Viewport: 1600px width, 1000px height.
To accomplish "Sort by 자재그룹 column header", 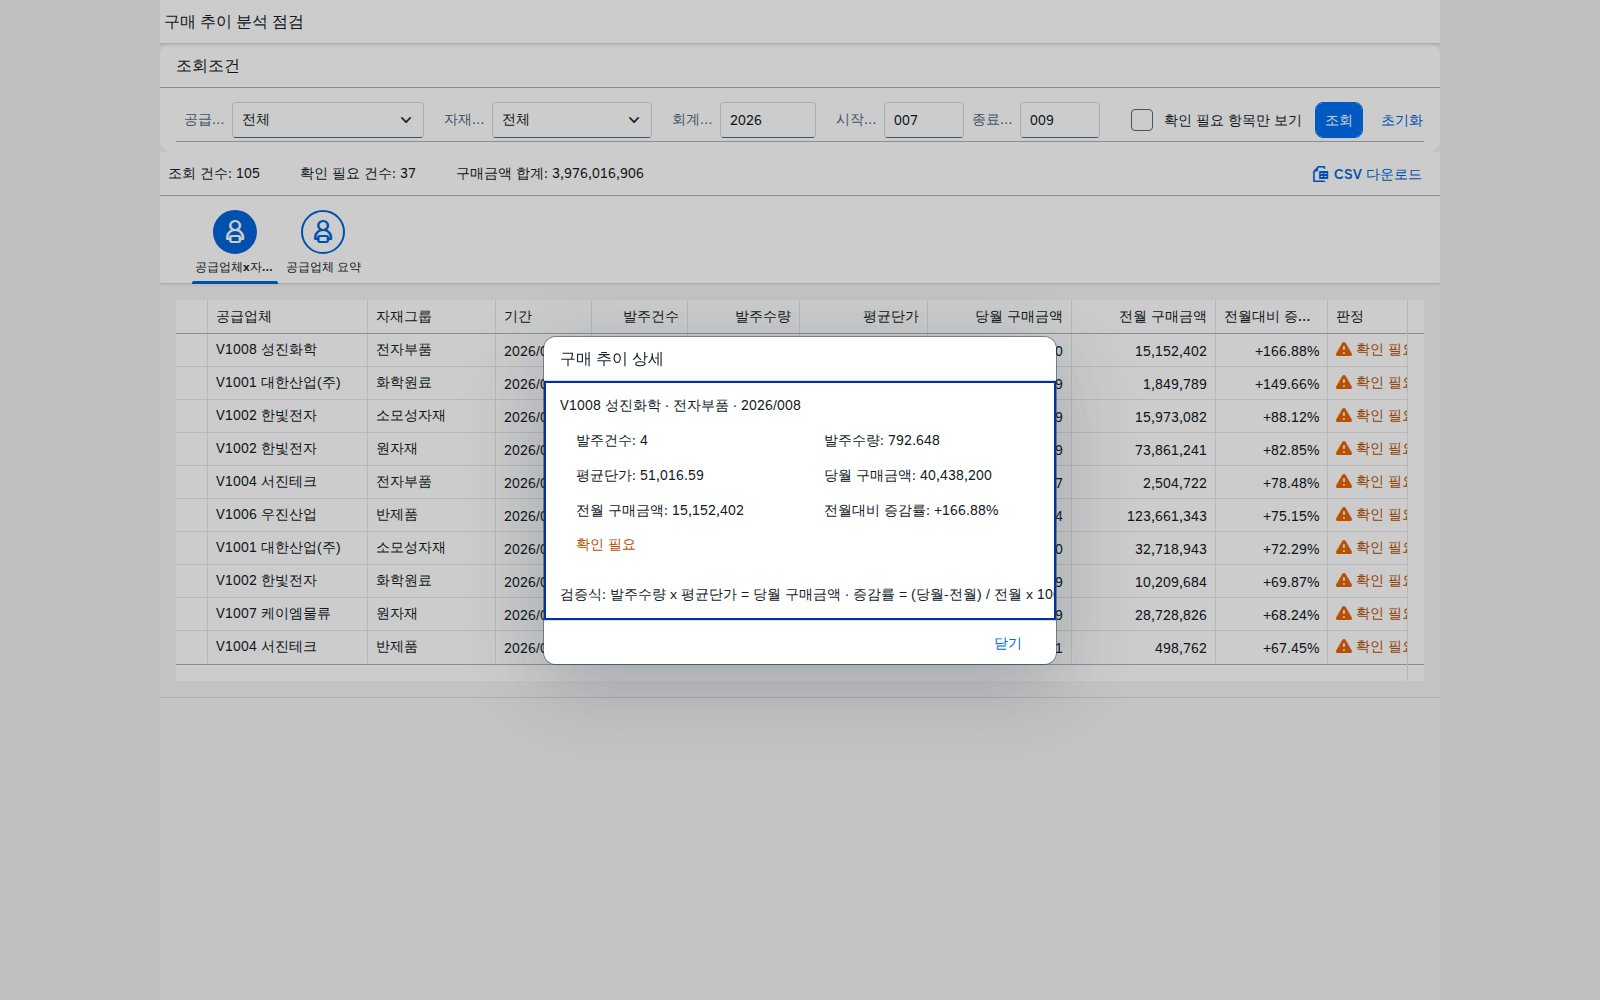I will tap(432, 316).
